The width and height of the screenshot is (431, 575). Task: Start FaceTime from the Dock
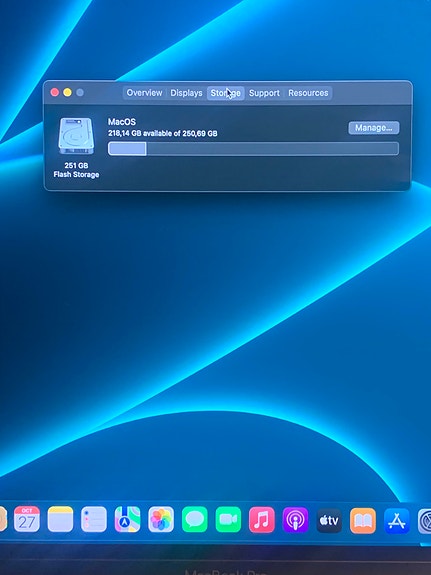pos(228,519)
